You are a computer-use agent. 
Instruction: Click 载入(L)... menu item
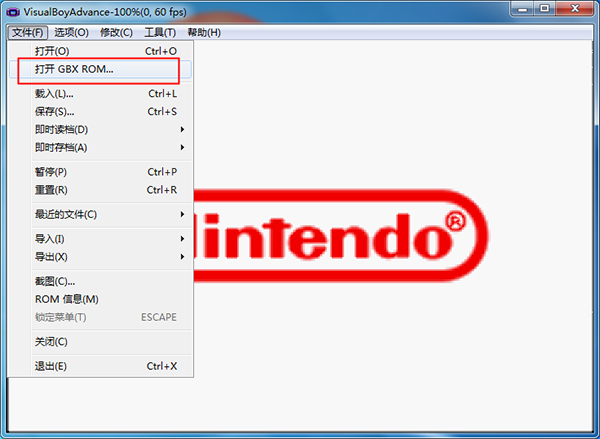[x=55, y=94]
